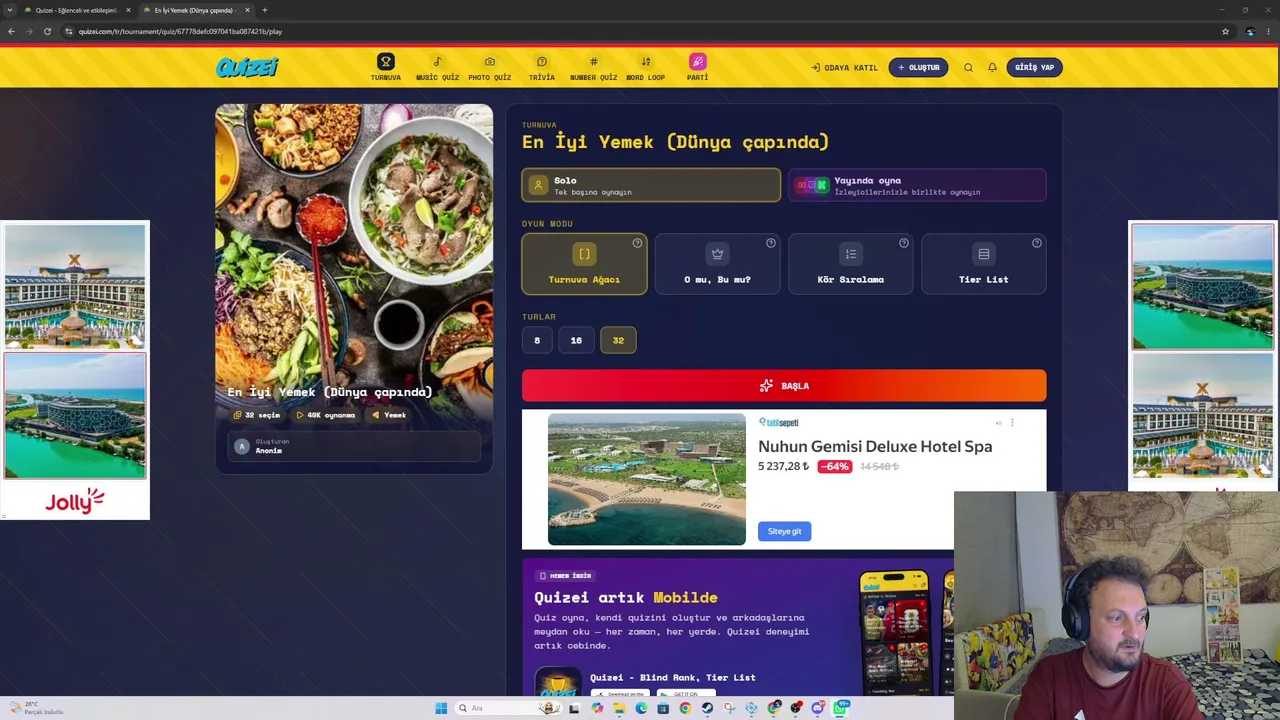
Task: Open the Chrome profile avatar
Action: [1250, 31]
